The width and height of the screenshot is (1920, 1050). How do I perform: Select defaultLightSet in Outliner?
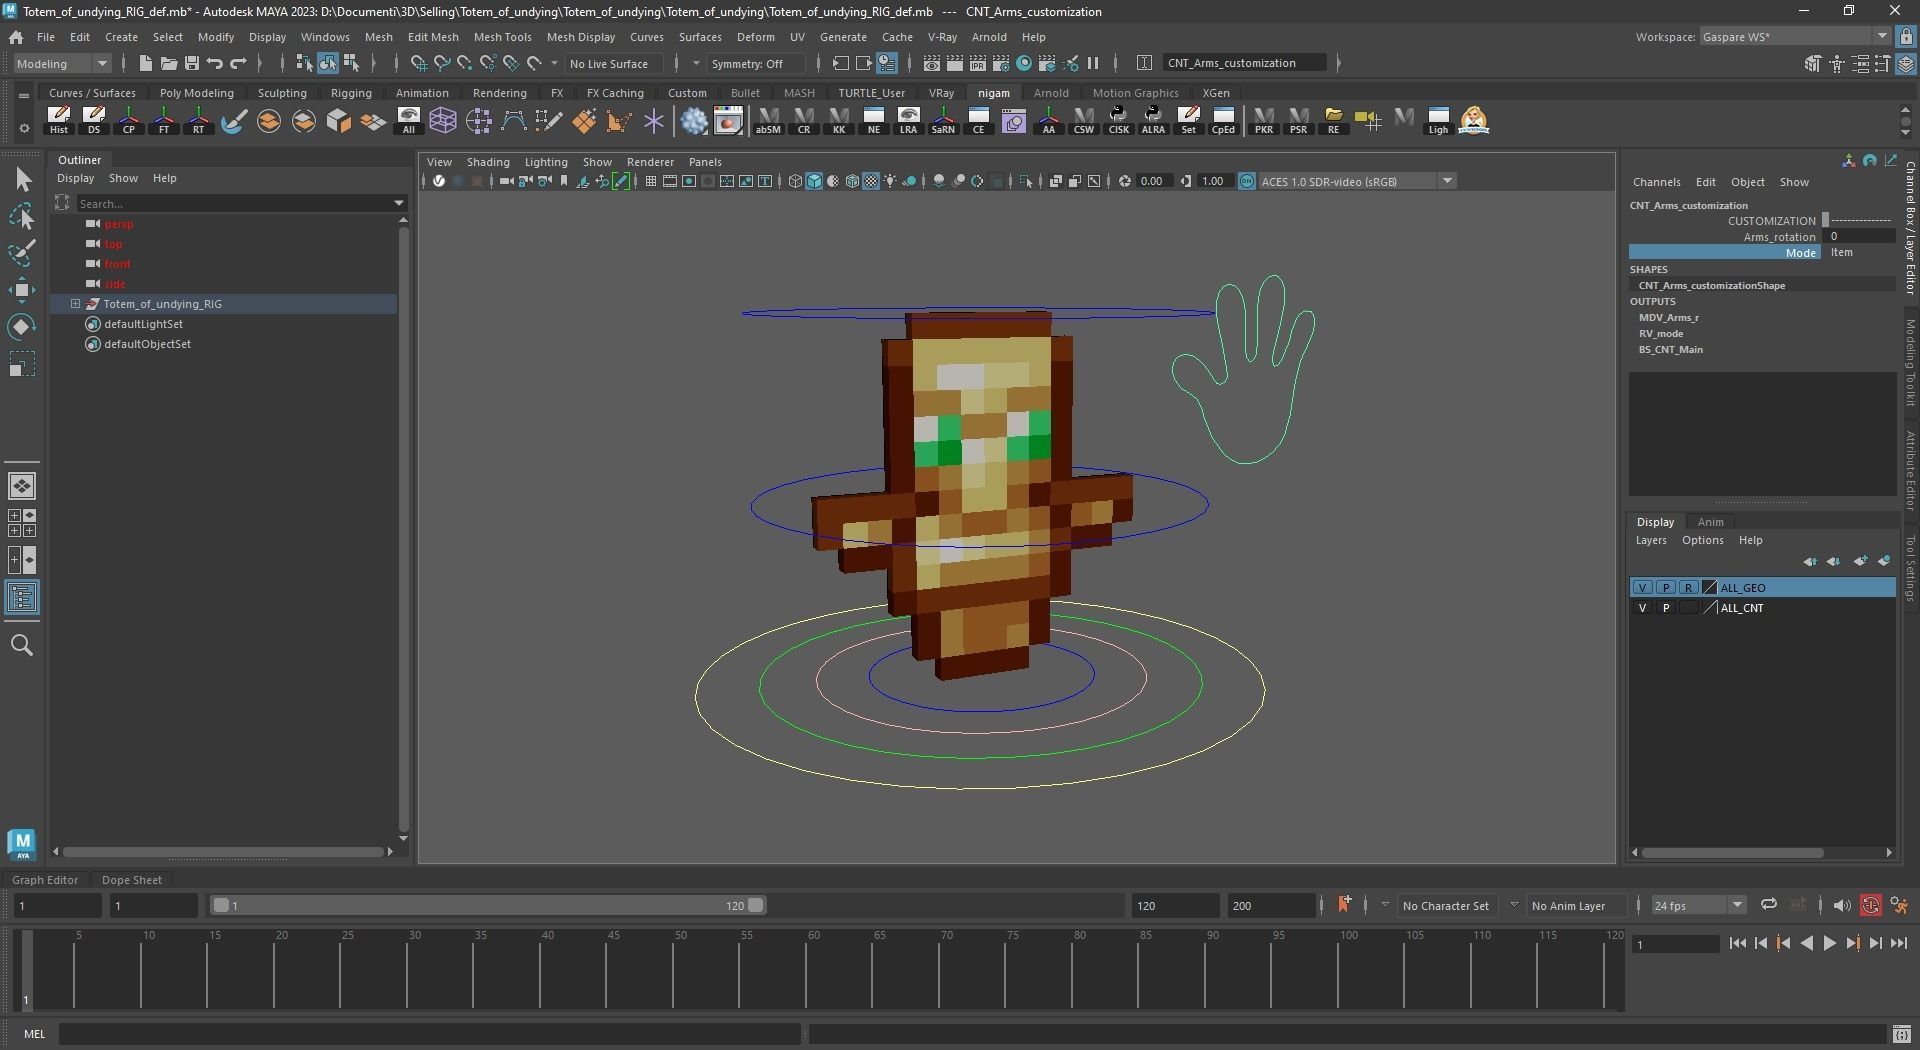tap(143, 324)
